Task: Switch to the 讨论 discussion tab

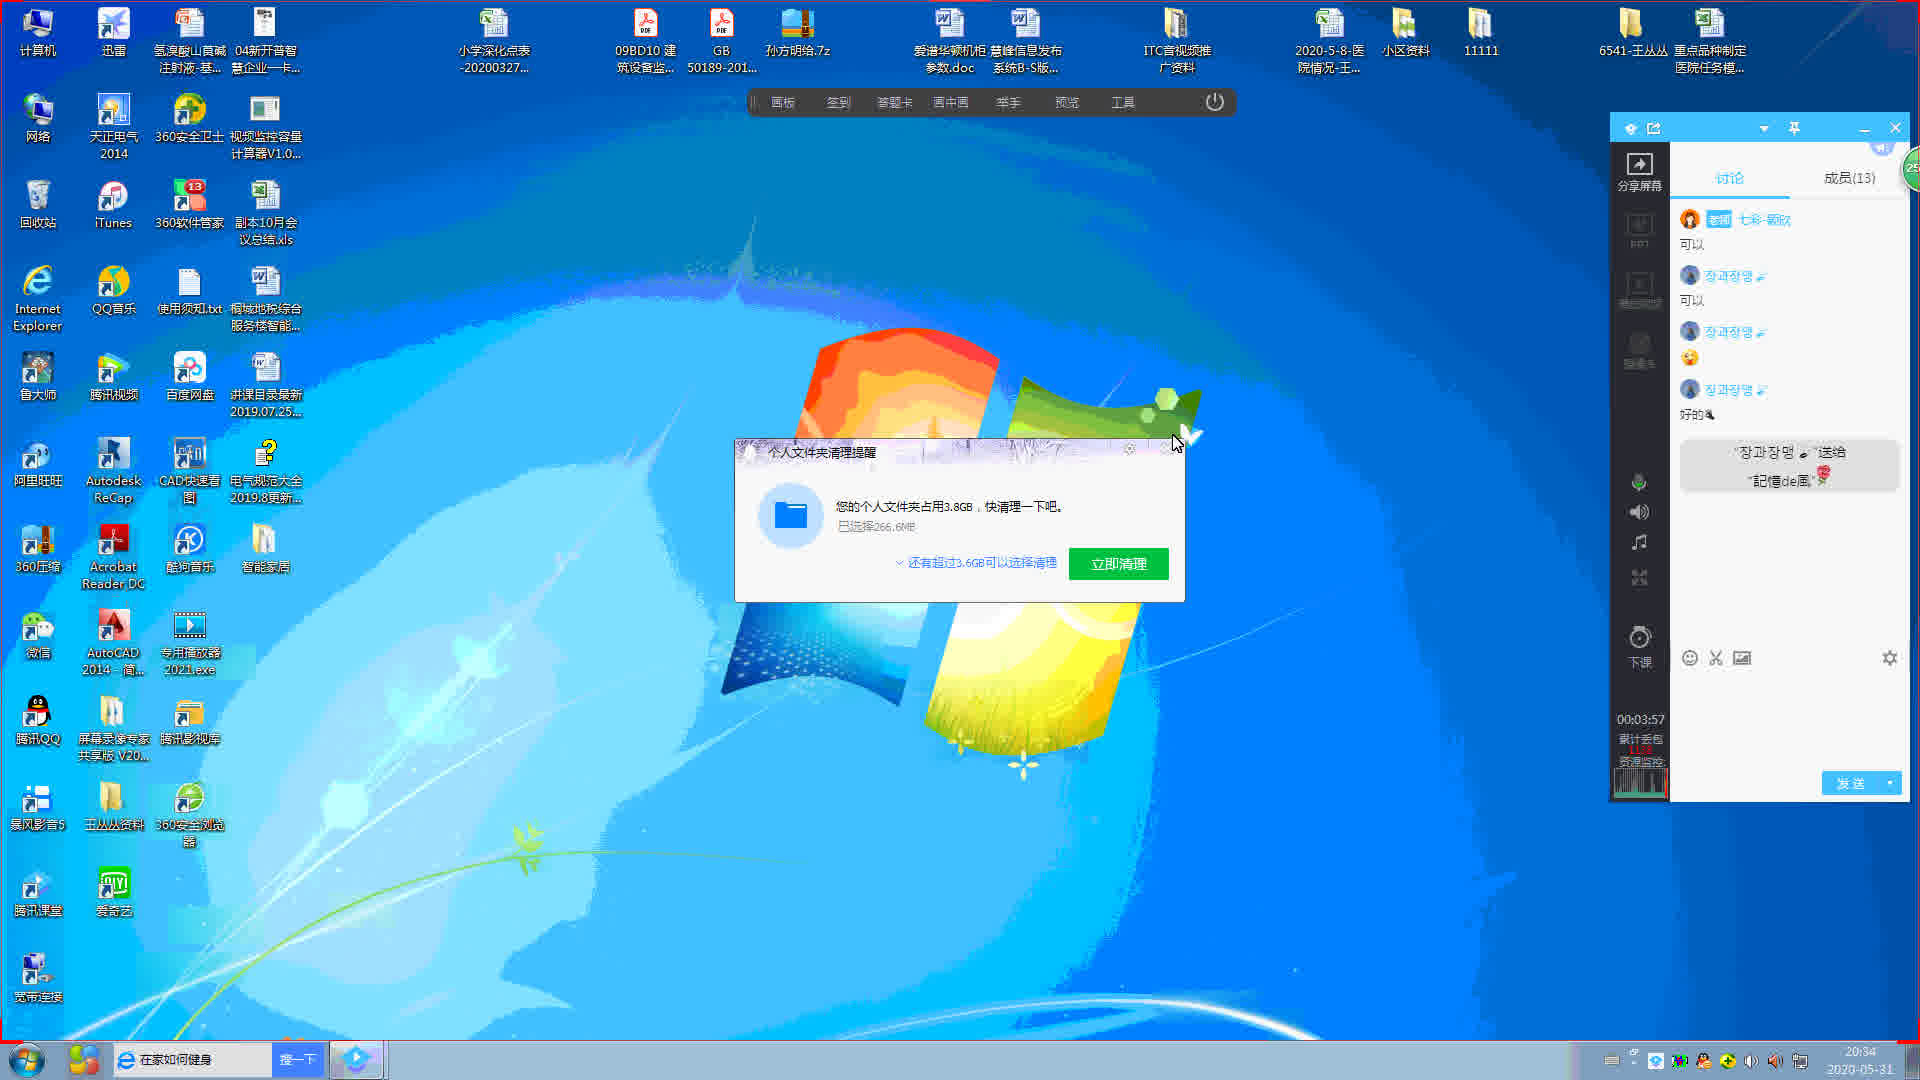Action: (1729, 178)
